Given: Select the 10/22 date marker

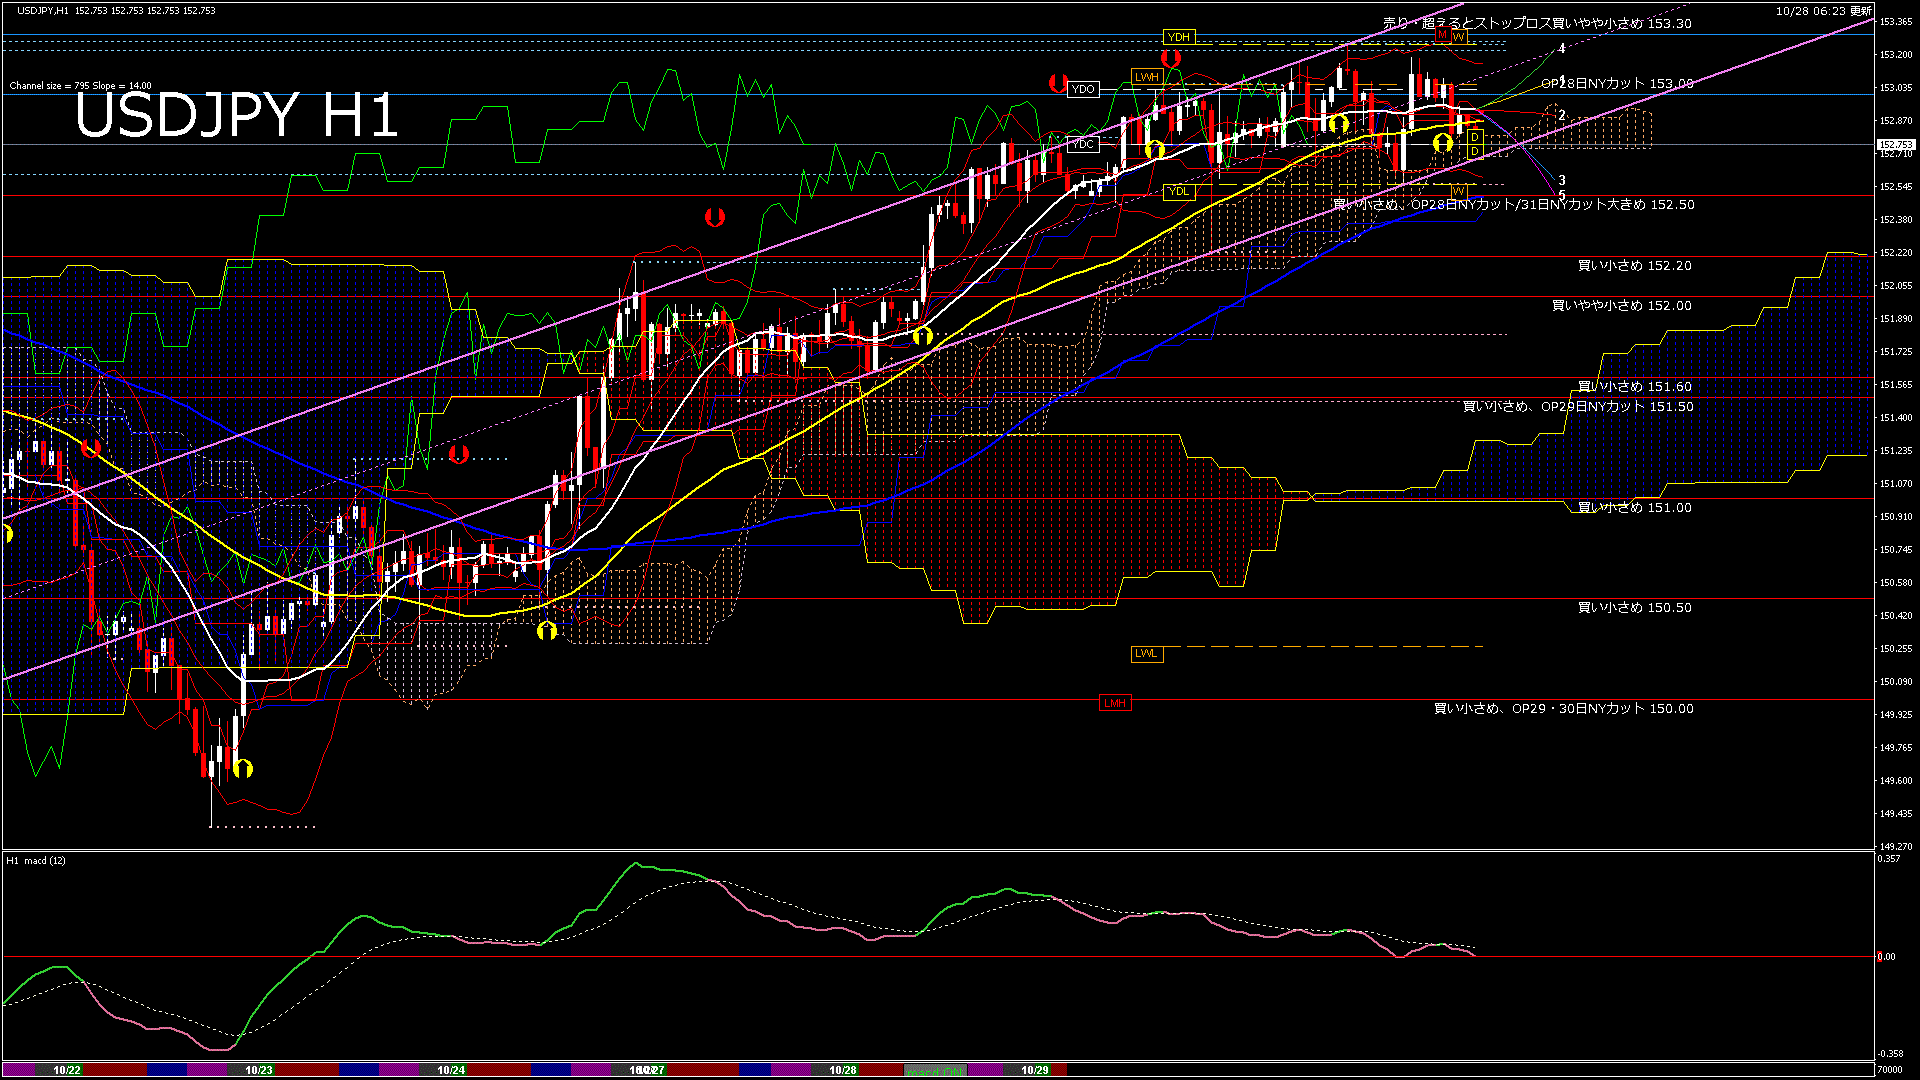Looking at the screenshot, I should click(67, 1070).
